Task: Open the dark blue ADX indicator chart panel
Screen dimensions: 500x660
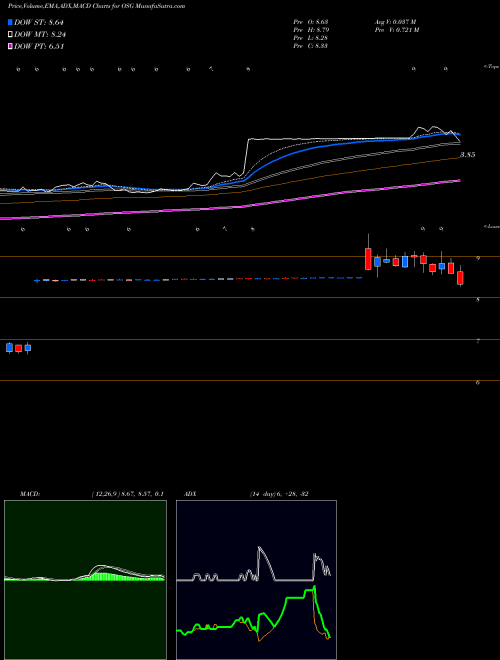Action: point(256,580)
